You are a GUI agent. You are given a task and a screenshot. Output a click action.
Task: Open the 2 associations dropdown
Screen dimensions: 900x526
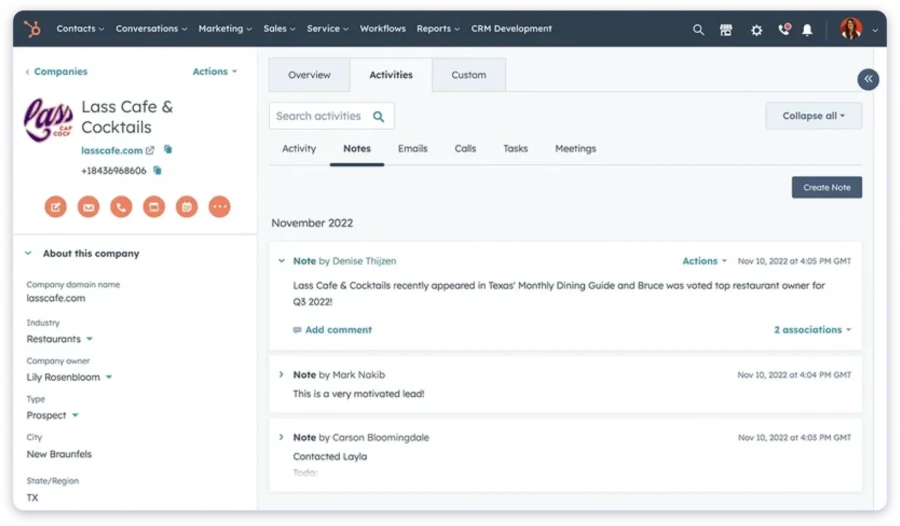click(813, 330)
